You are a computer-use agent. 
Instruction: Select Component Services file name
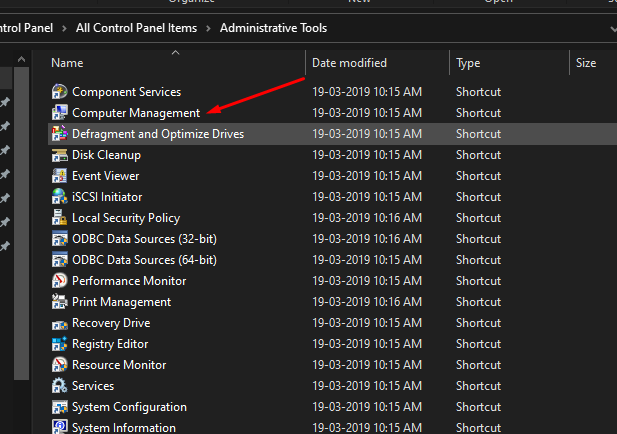click(127, 92)
